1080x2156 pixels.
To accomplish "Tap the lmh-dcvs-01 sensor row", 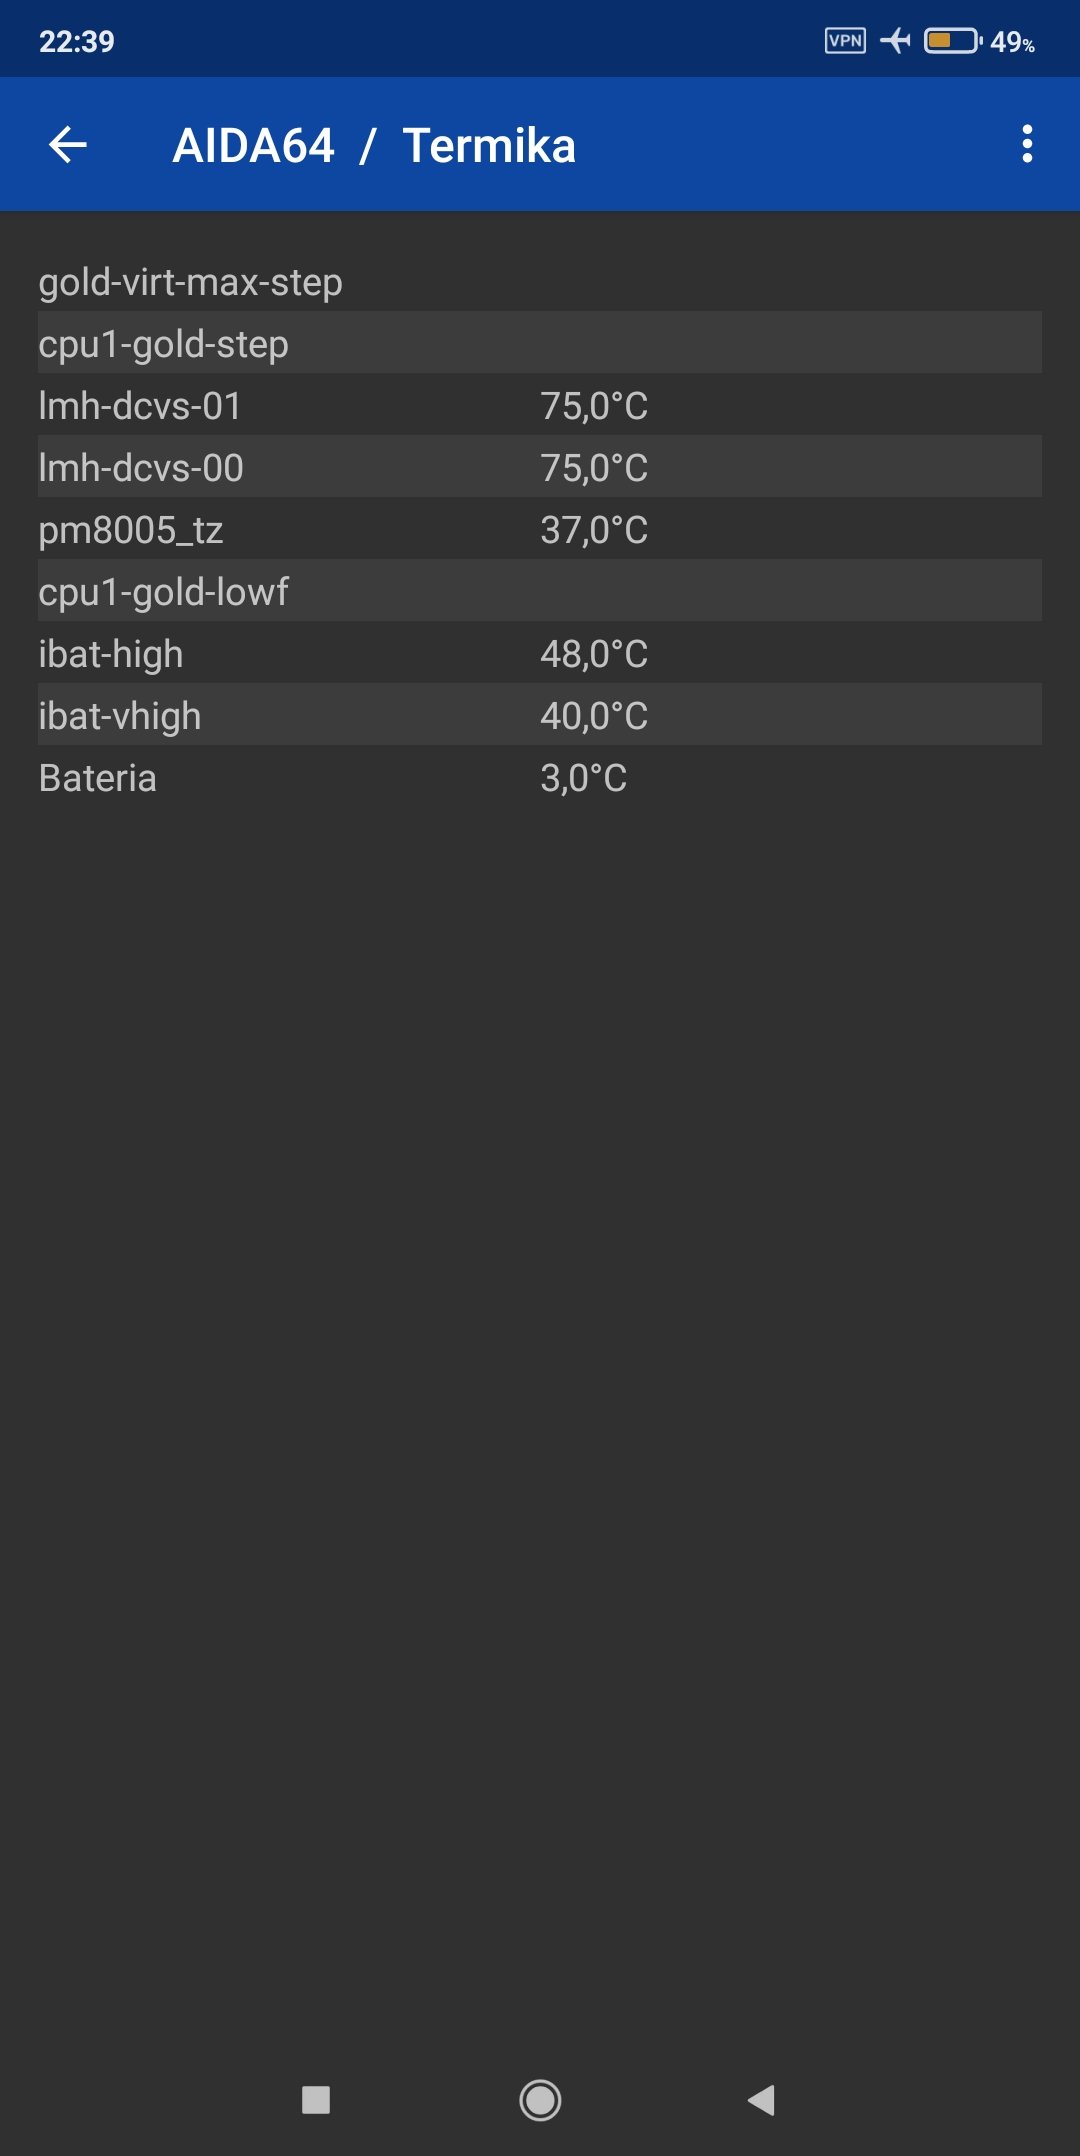I will pos(540,406).
